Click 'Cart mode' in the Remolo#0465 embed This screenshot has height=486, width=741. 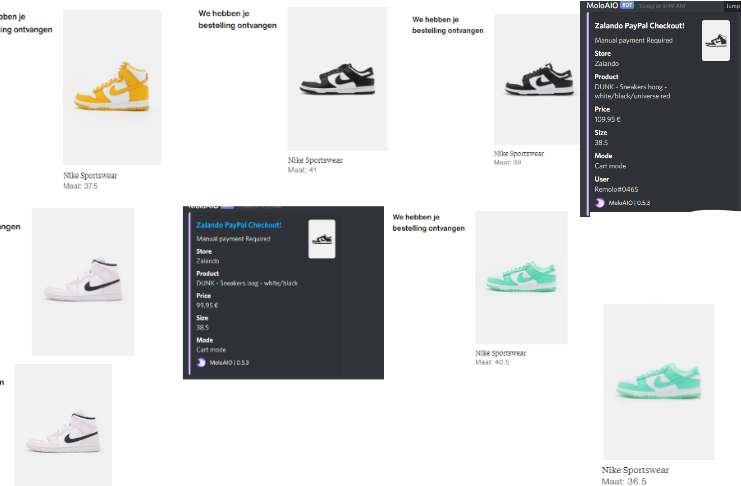point(610,166)
